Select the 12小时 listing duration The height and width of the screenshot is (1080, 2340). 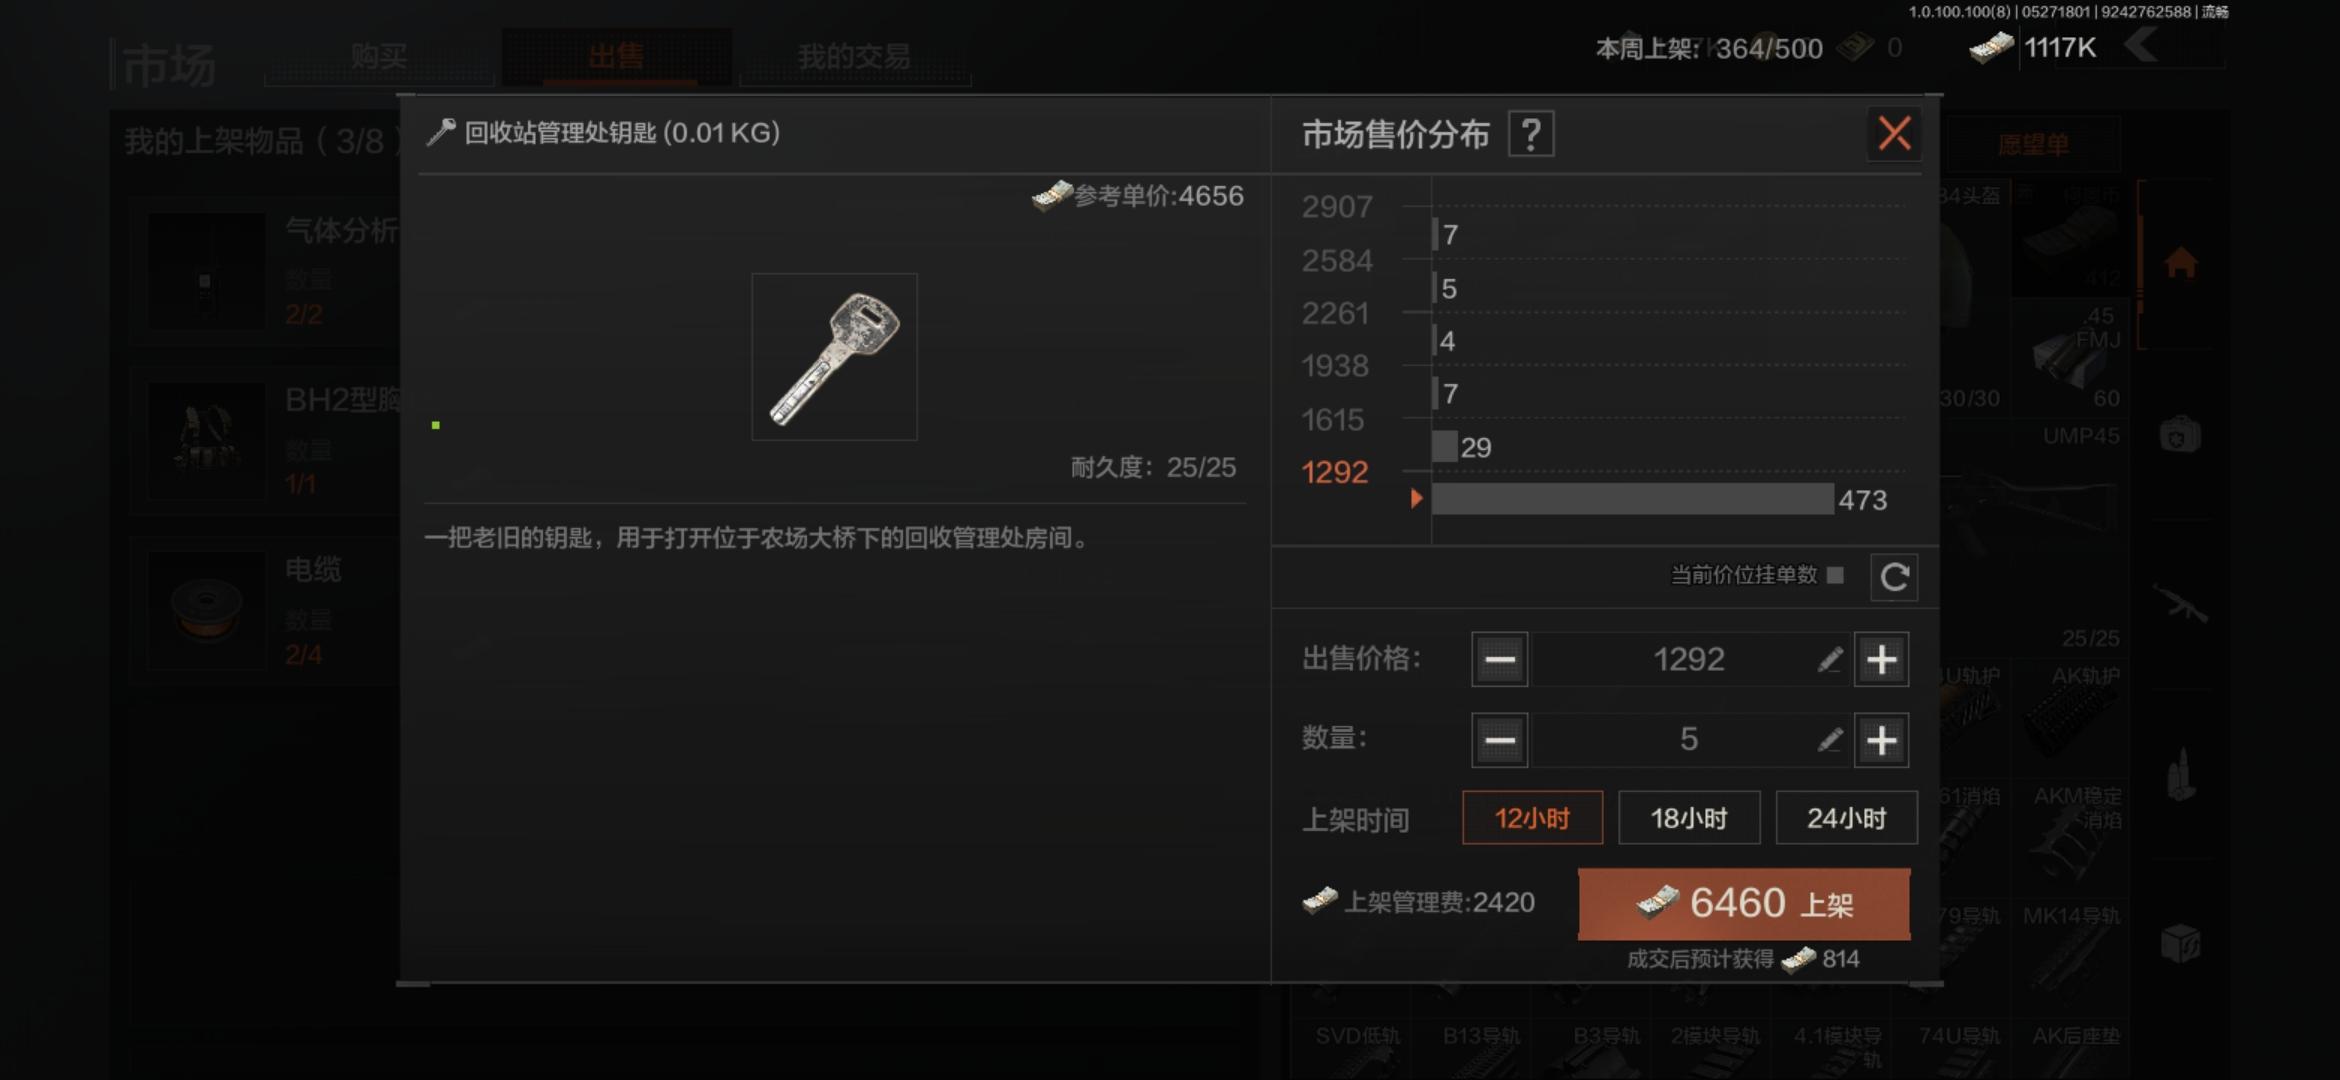(1532, 818)
